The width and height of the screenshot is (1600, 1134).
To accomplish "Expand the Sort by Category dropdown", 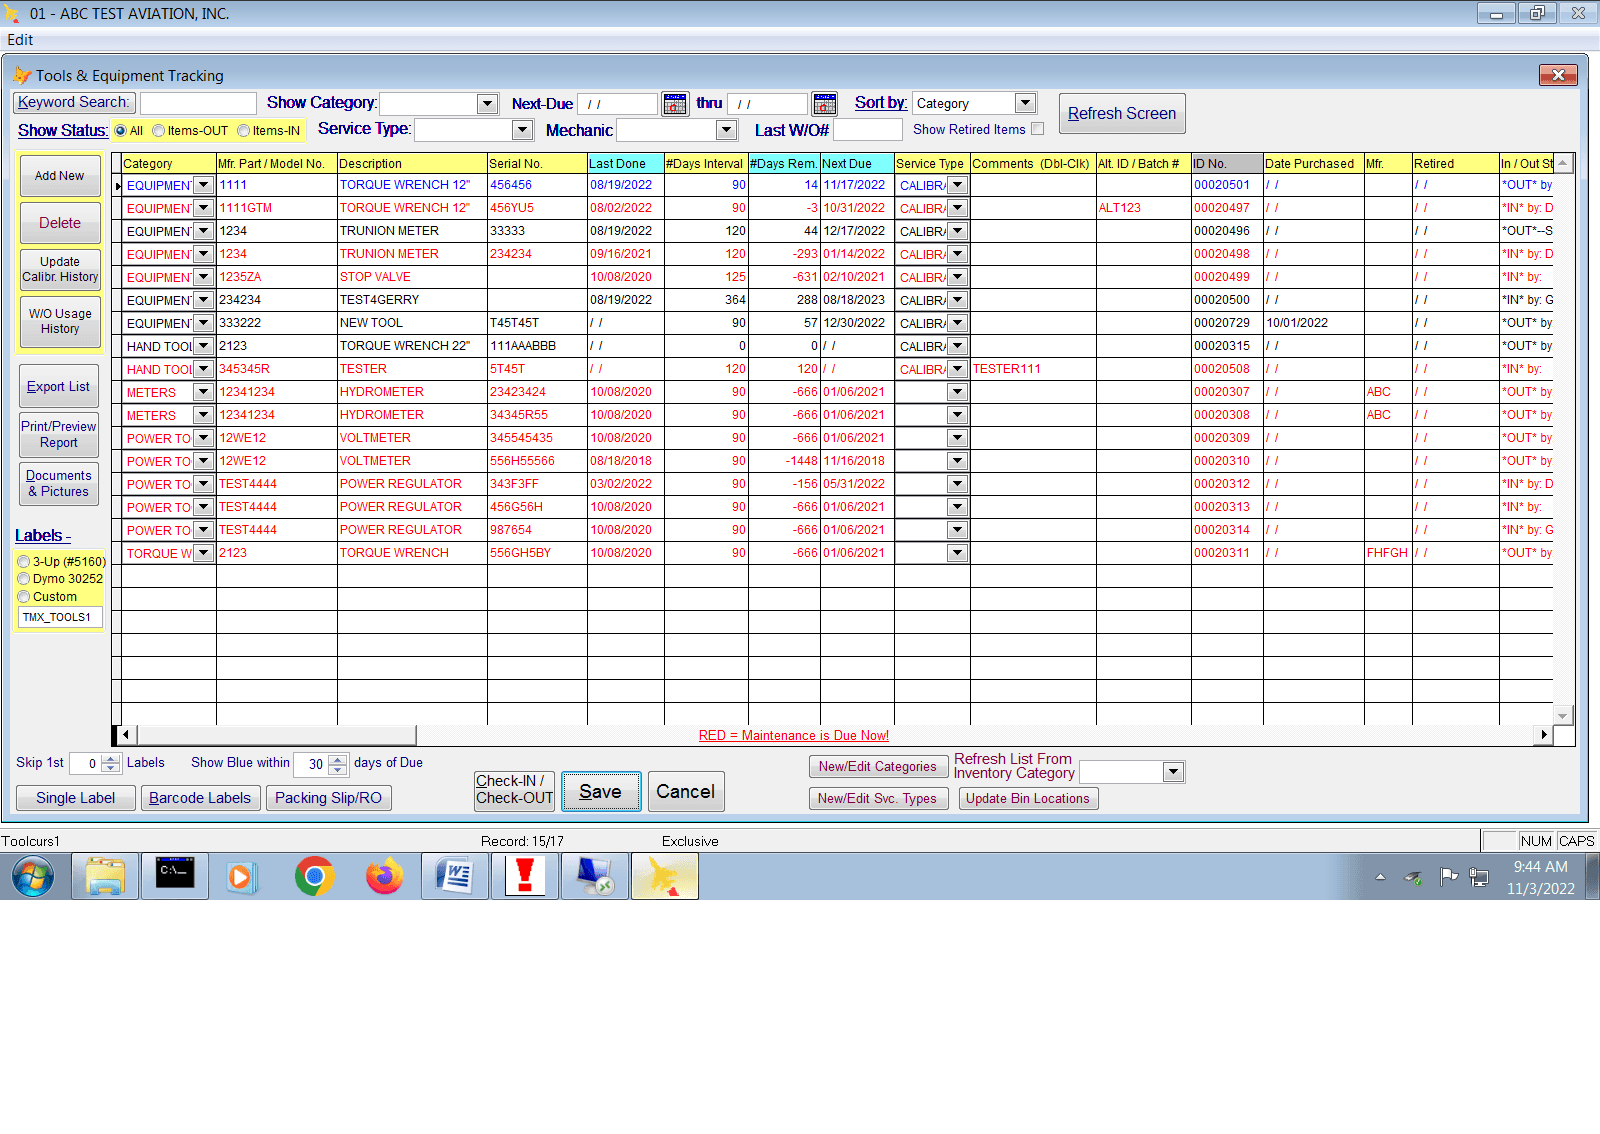I will coord(1025,103).
